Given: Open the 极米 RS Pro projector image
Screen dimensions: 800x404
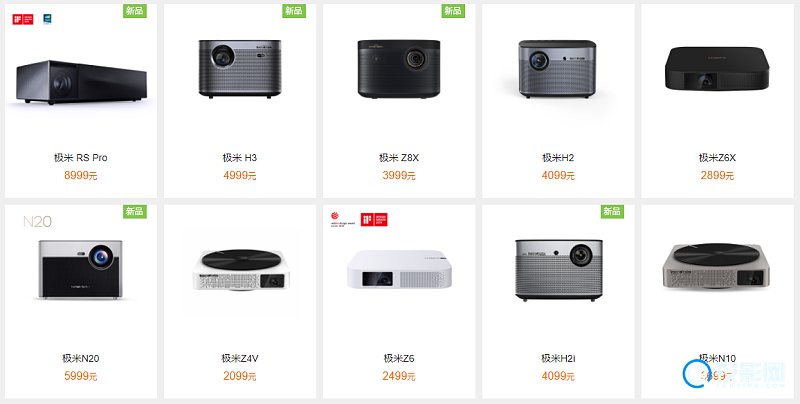Looking at the screenshot, I should [81, 82].
